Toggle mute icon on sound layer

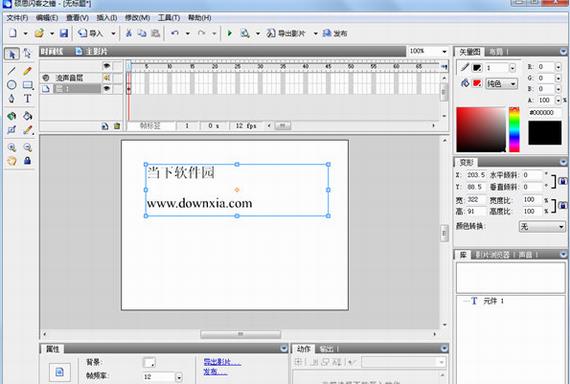coord(107,77)
